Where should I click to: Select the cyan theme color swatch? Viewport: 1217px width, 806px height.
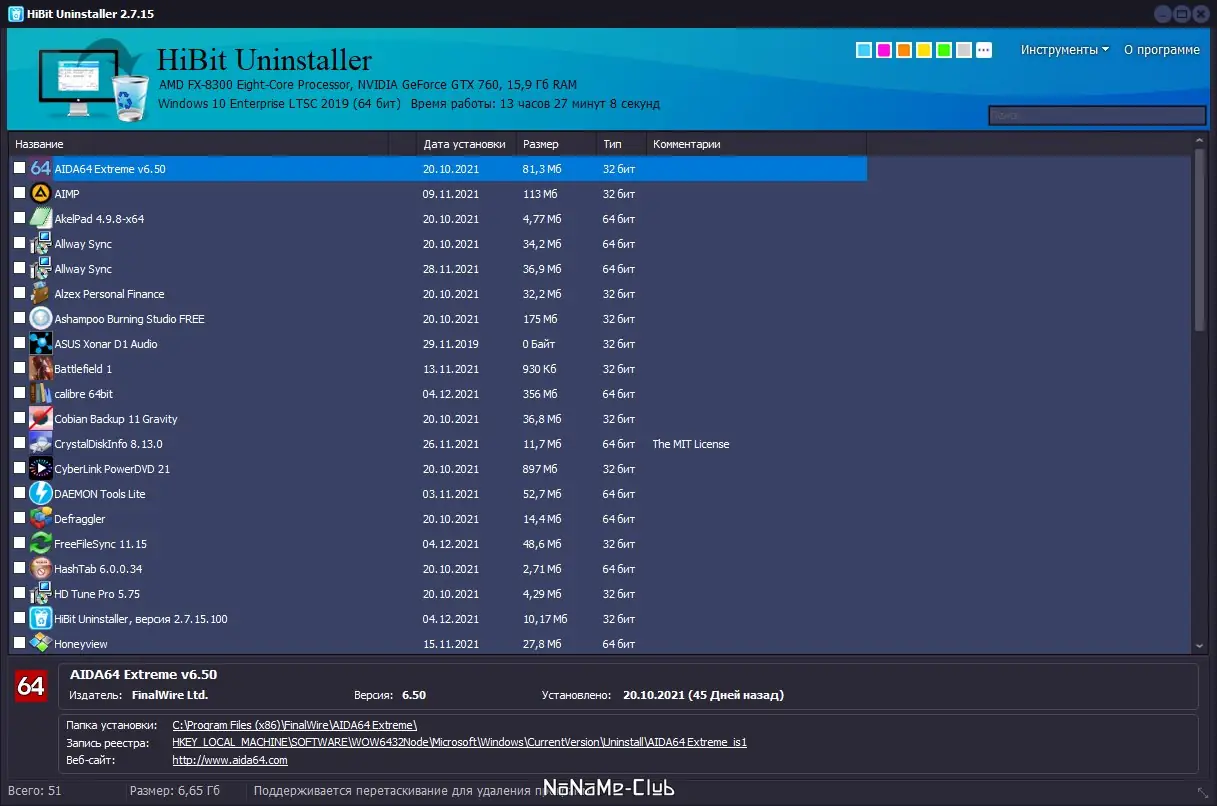click(x=864, y=50)
